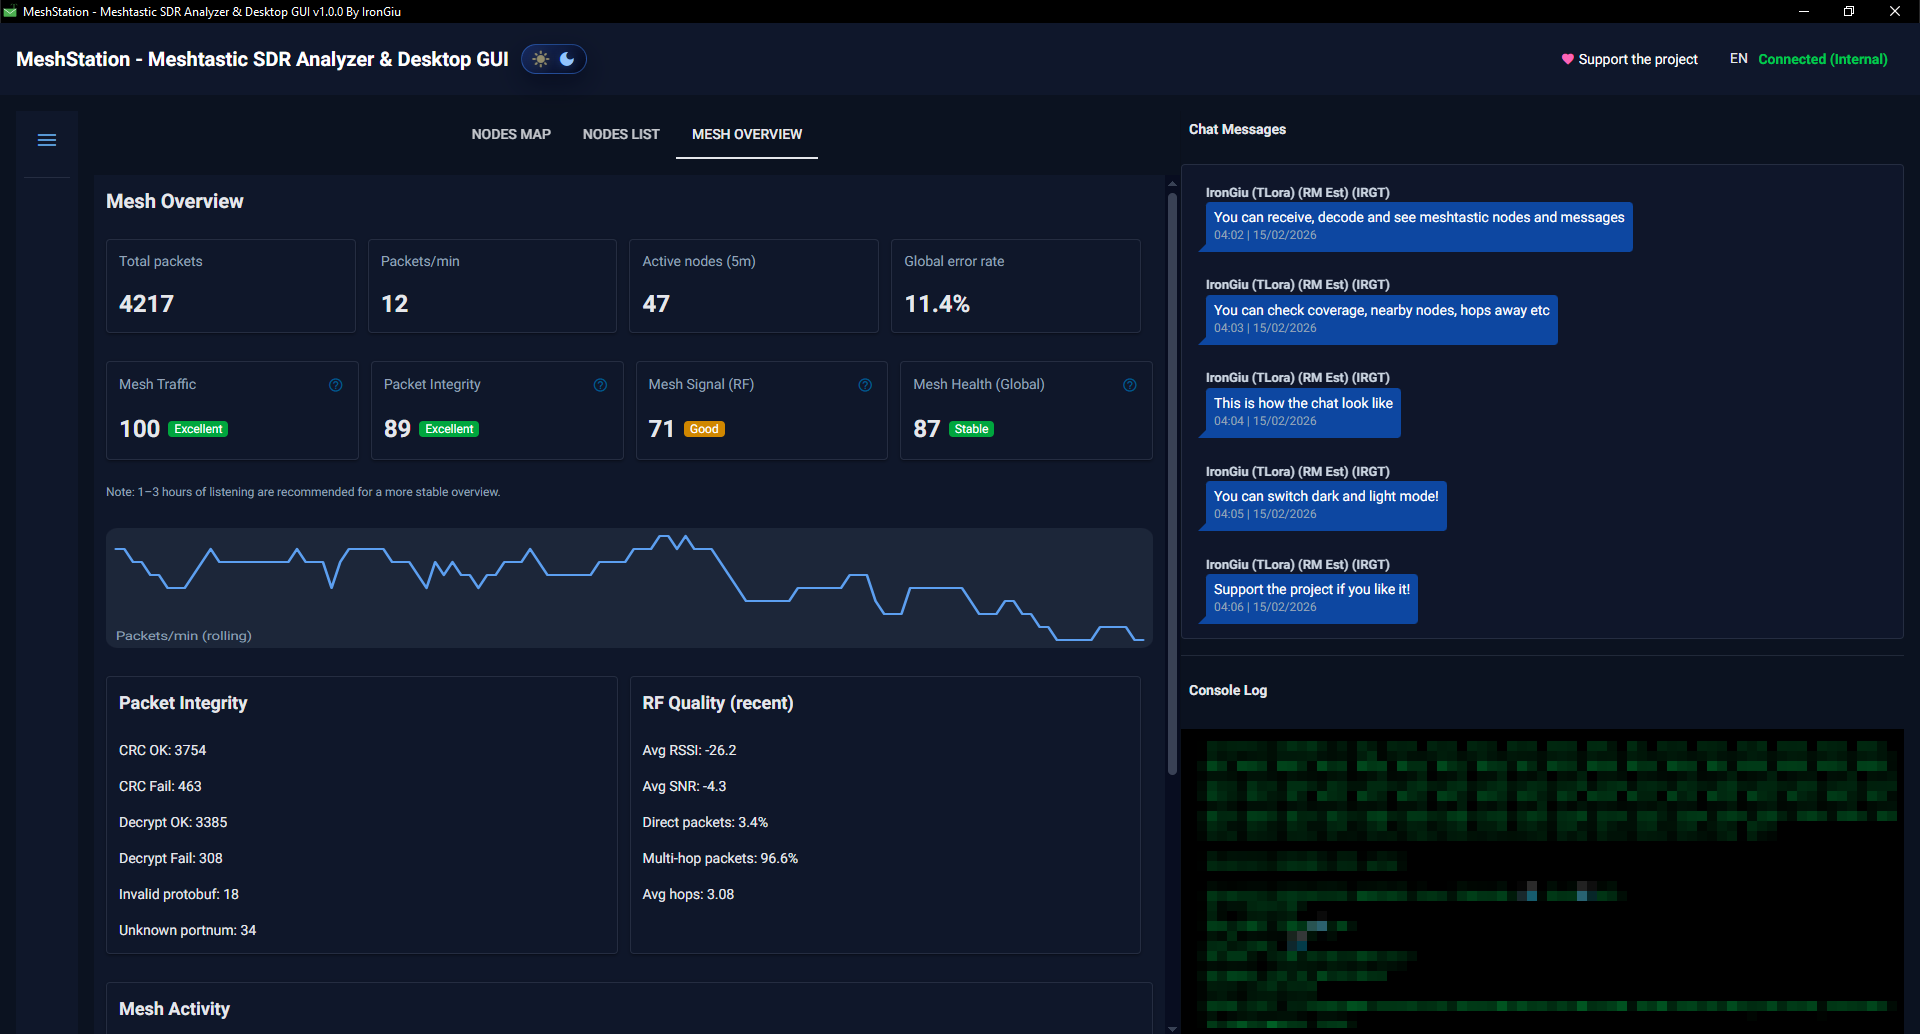This screenshot has height=1034, width=1920.
Task: Click Connected (Internal) status
Action: [x=1823, y=59]
